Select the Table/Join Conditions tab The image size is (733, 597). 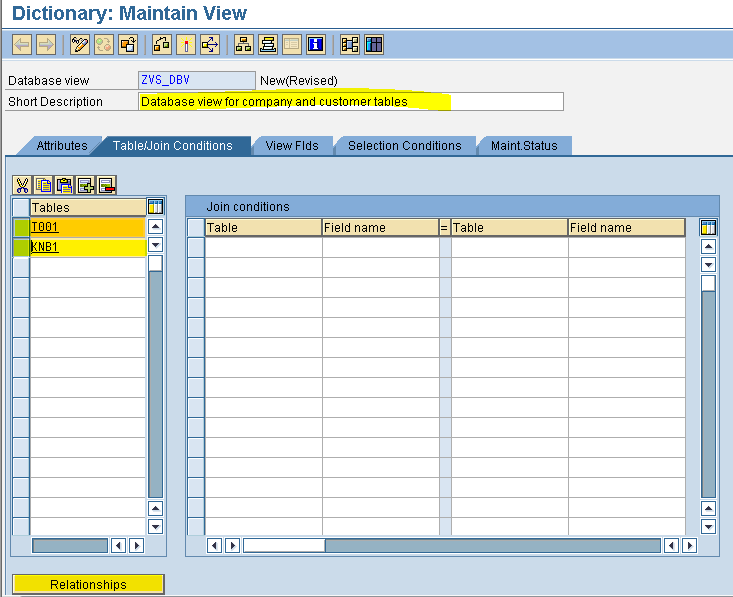click(x=172, y=146)
